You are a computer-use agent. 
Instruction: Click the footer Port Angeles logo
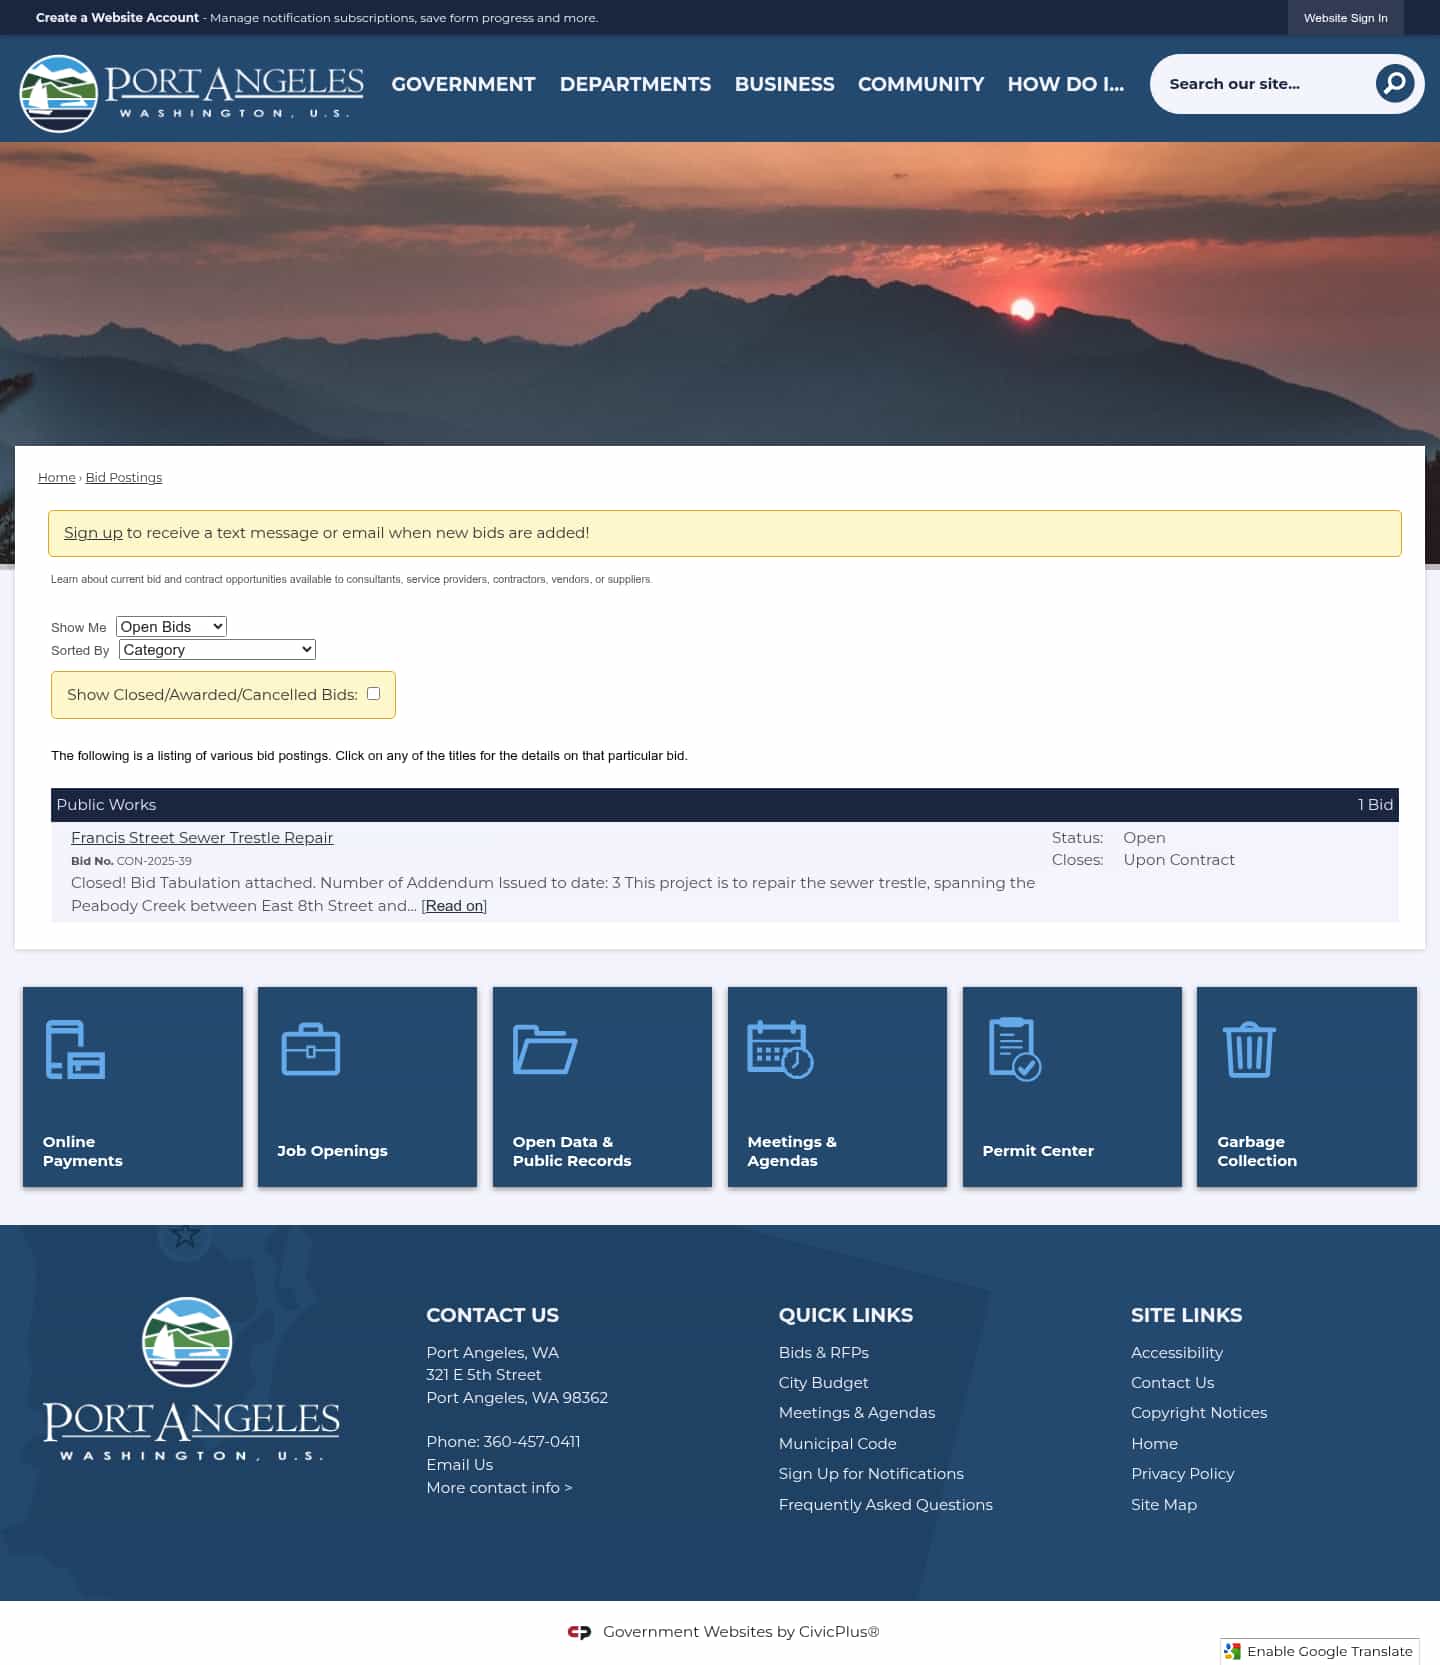tap(191, 1379)
